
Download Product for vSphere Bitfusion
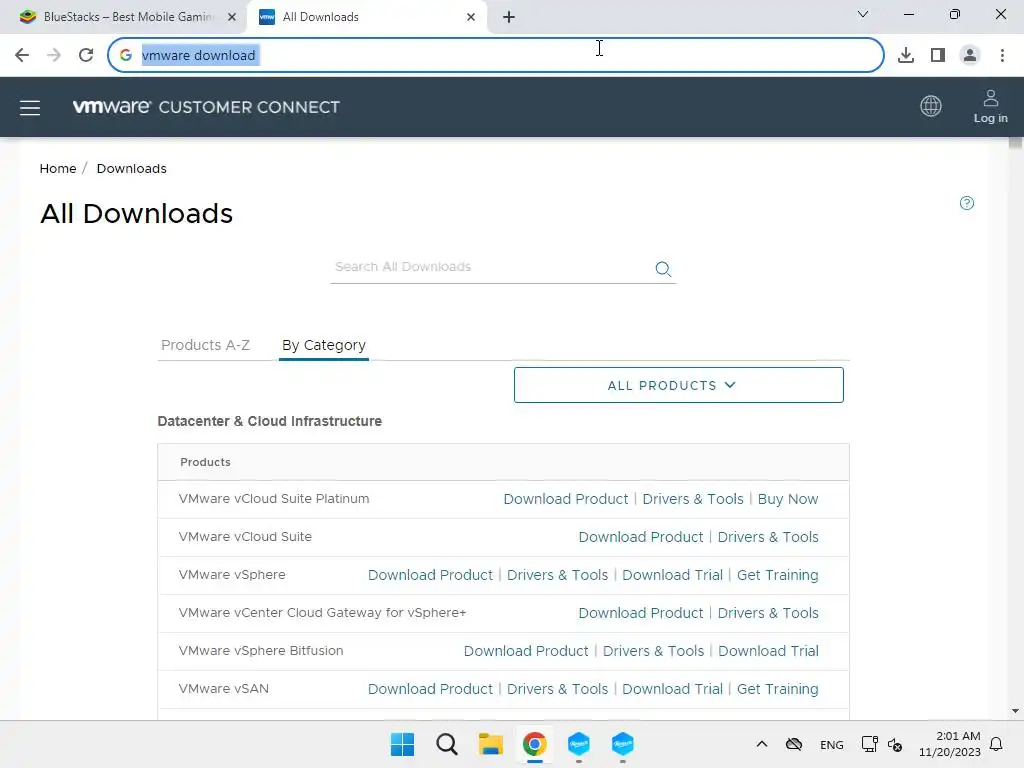click(x=526, y=650)
